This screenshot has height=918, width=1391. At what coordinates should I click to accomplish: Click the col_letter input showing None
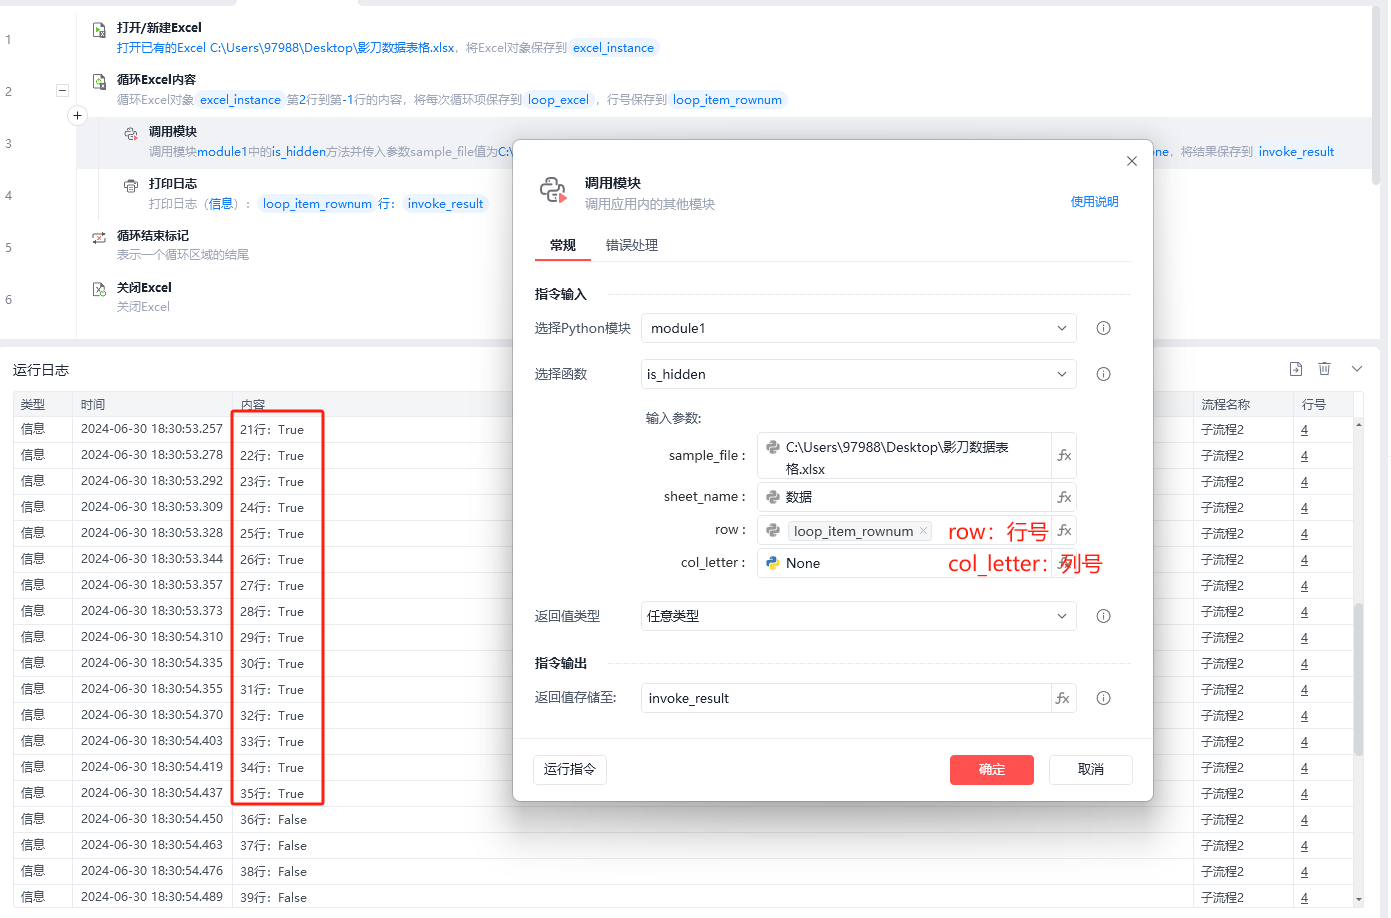(x=904, y=563)
